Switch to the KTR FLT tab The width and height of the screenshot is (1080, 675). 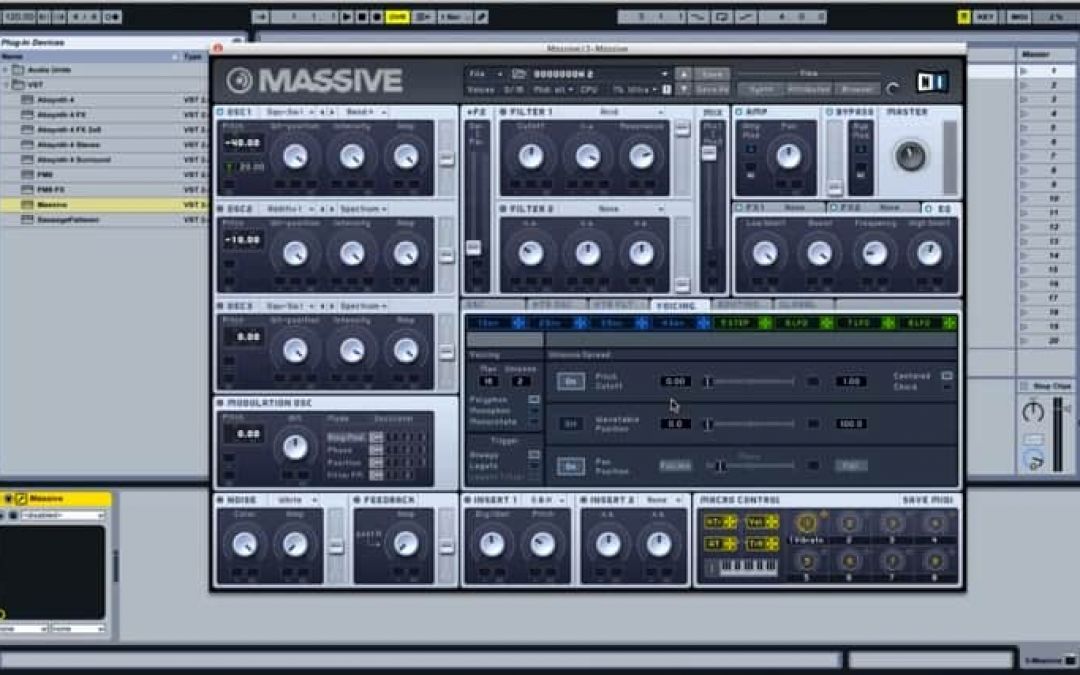pyautogui.click(x=618, y=305)
